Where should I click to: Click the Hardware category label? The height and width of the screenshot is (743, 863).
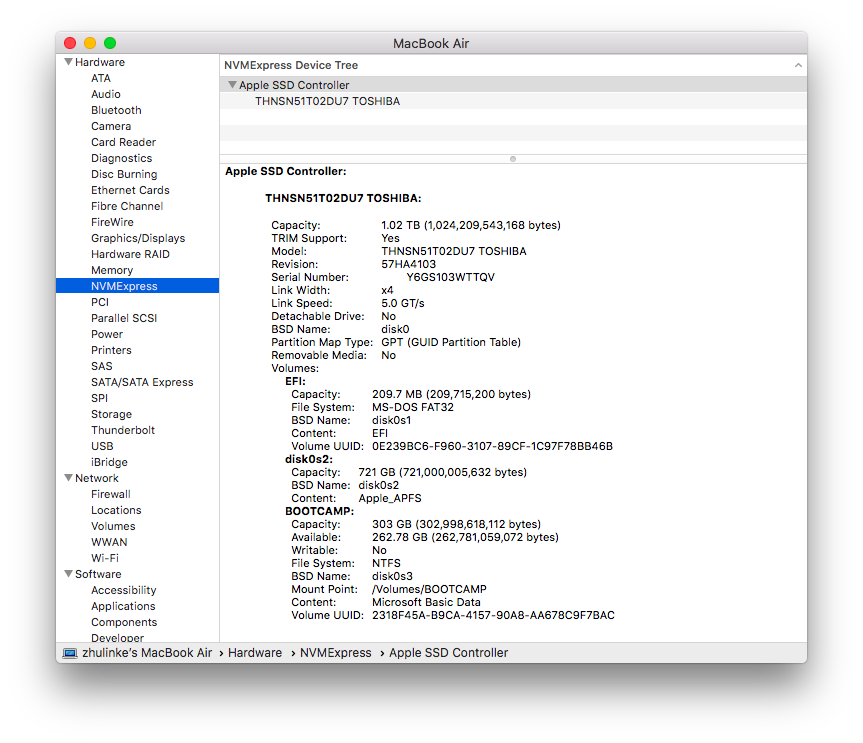pyautogui.click(x=100, y=62)
